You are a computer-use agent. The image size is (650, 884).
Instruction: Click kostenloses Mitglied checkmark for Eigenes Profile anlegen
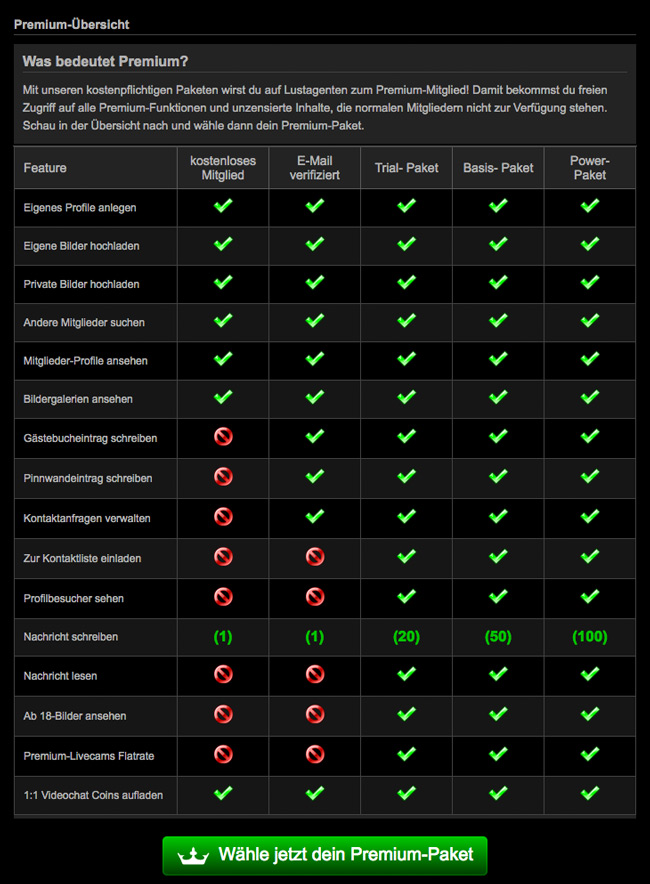point(223,206)
